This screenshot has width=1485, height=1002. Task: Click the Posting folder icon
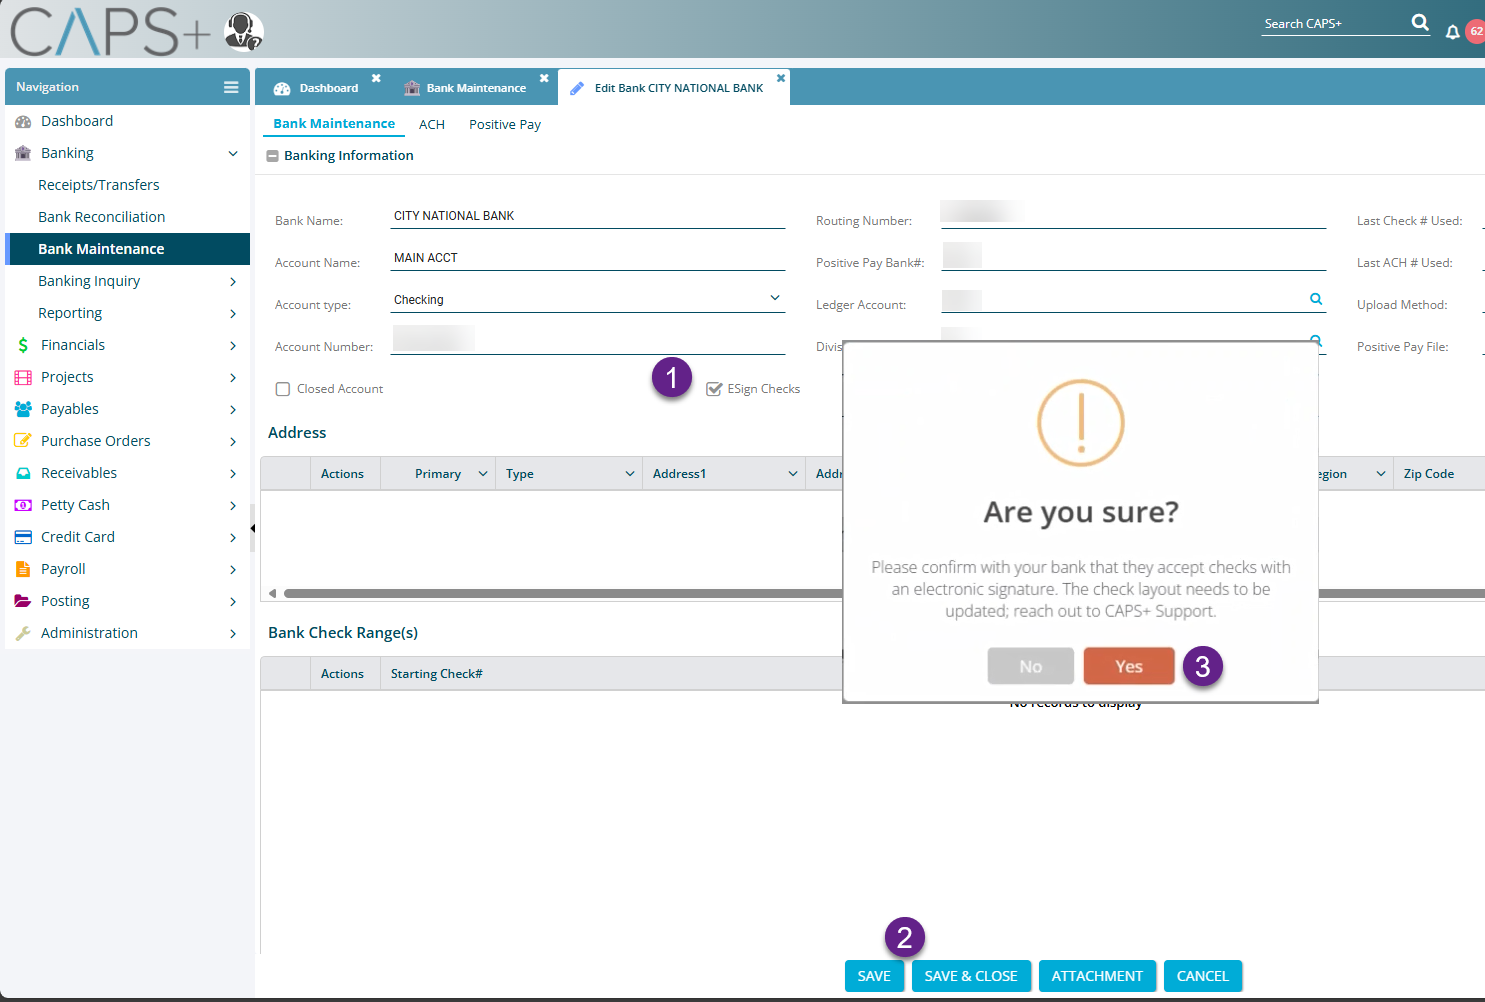tap(23, 601)
